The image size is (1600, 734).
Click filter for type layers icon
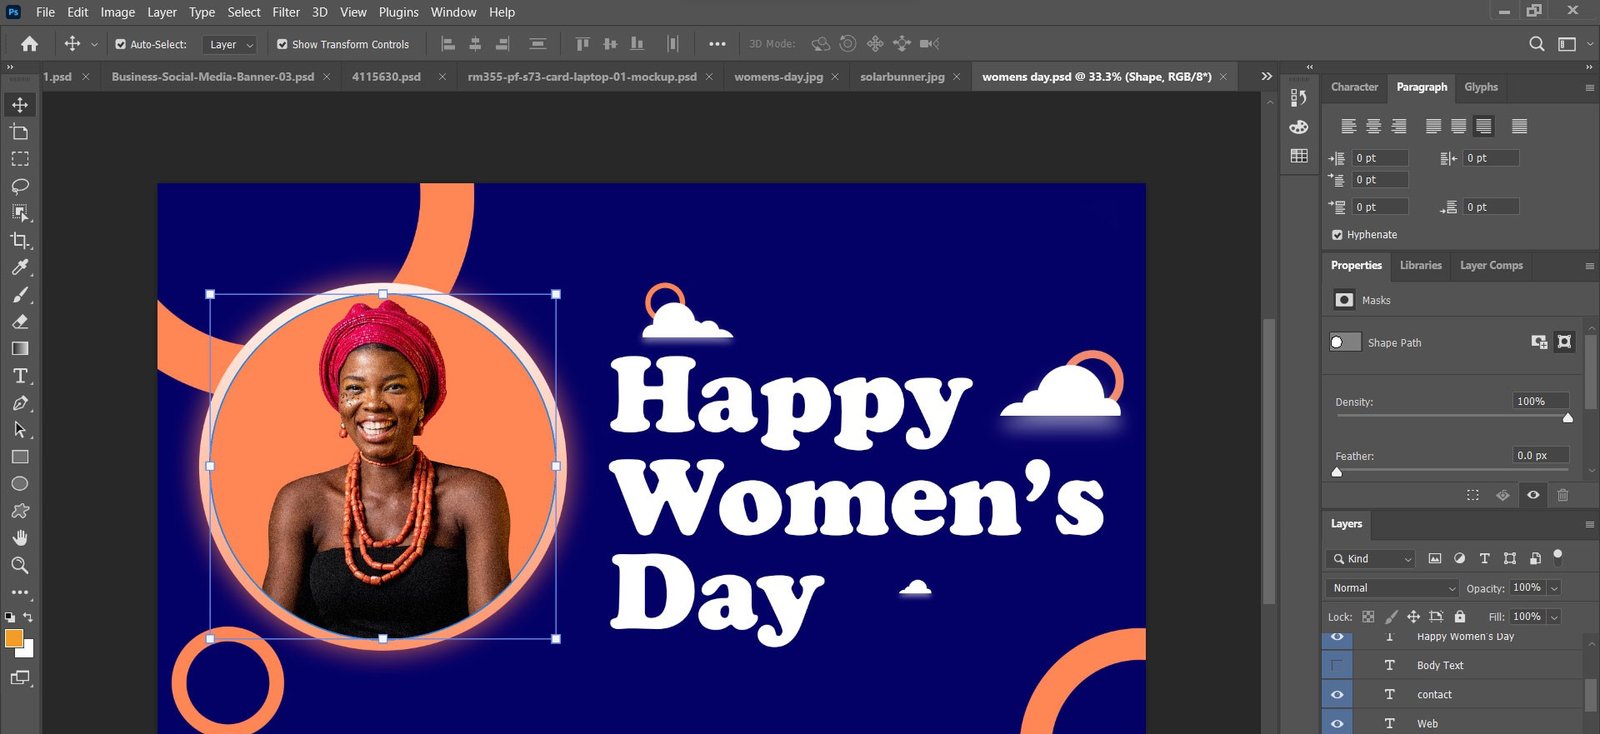(x=1485, y=558)
